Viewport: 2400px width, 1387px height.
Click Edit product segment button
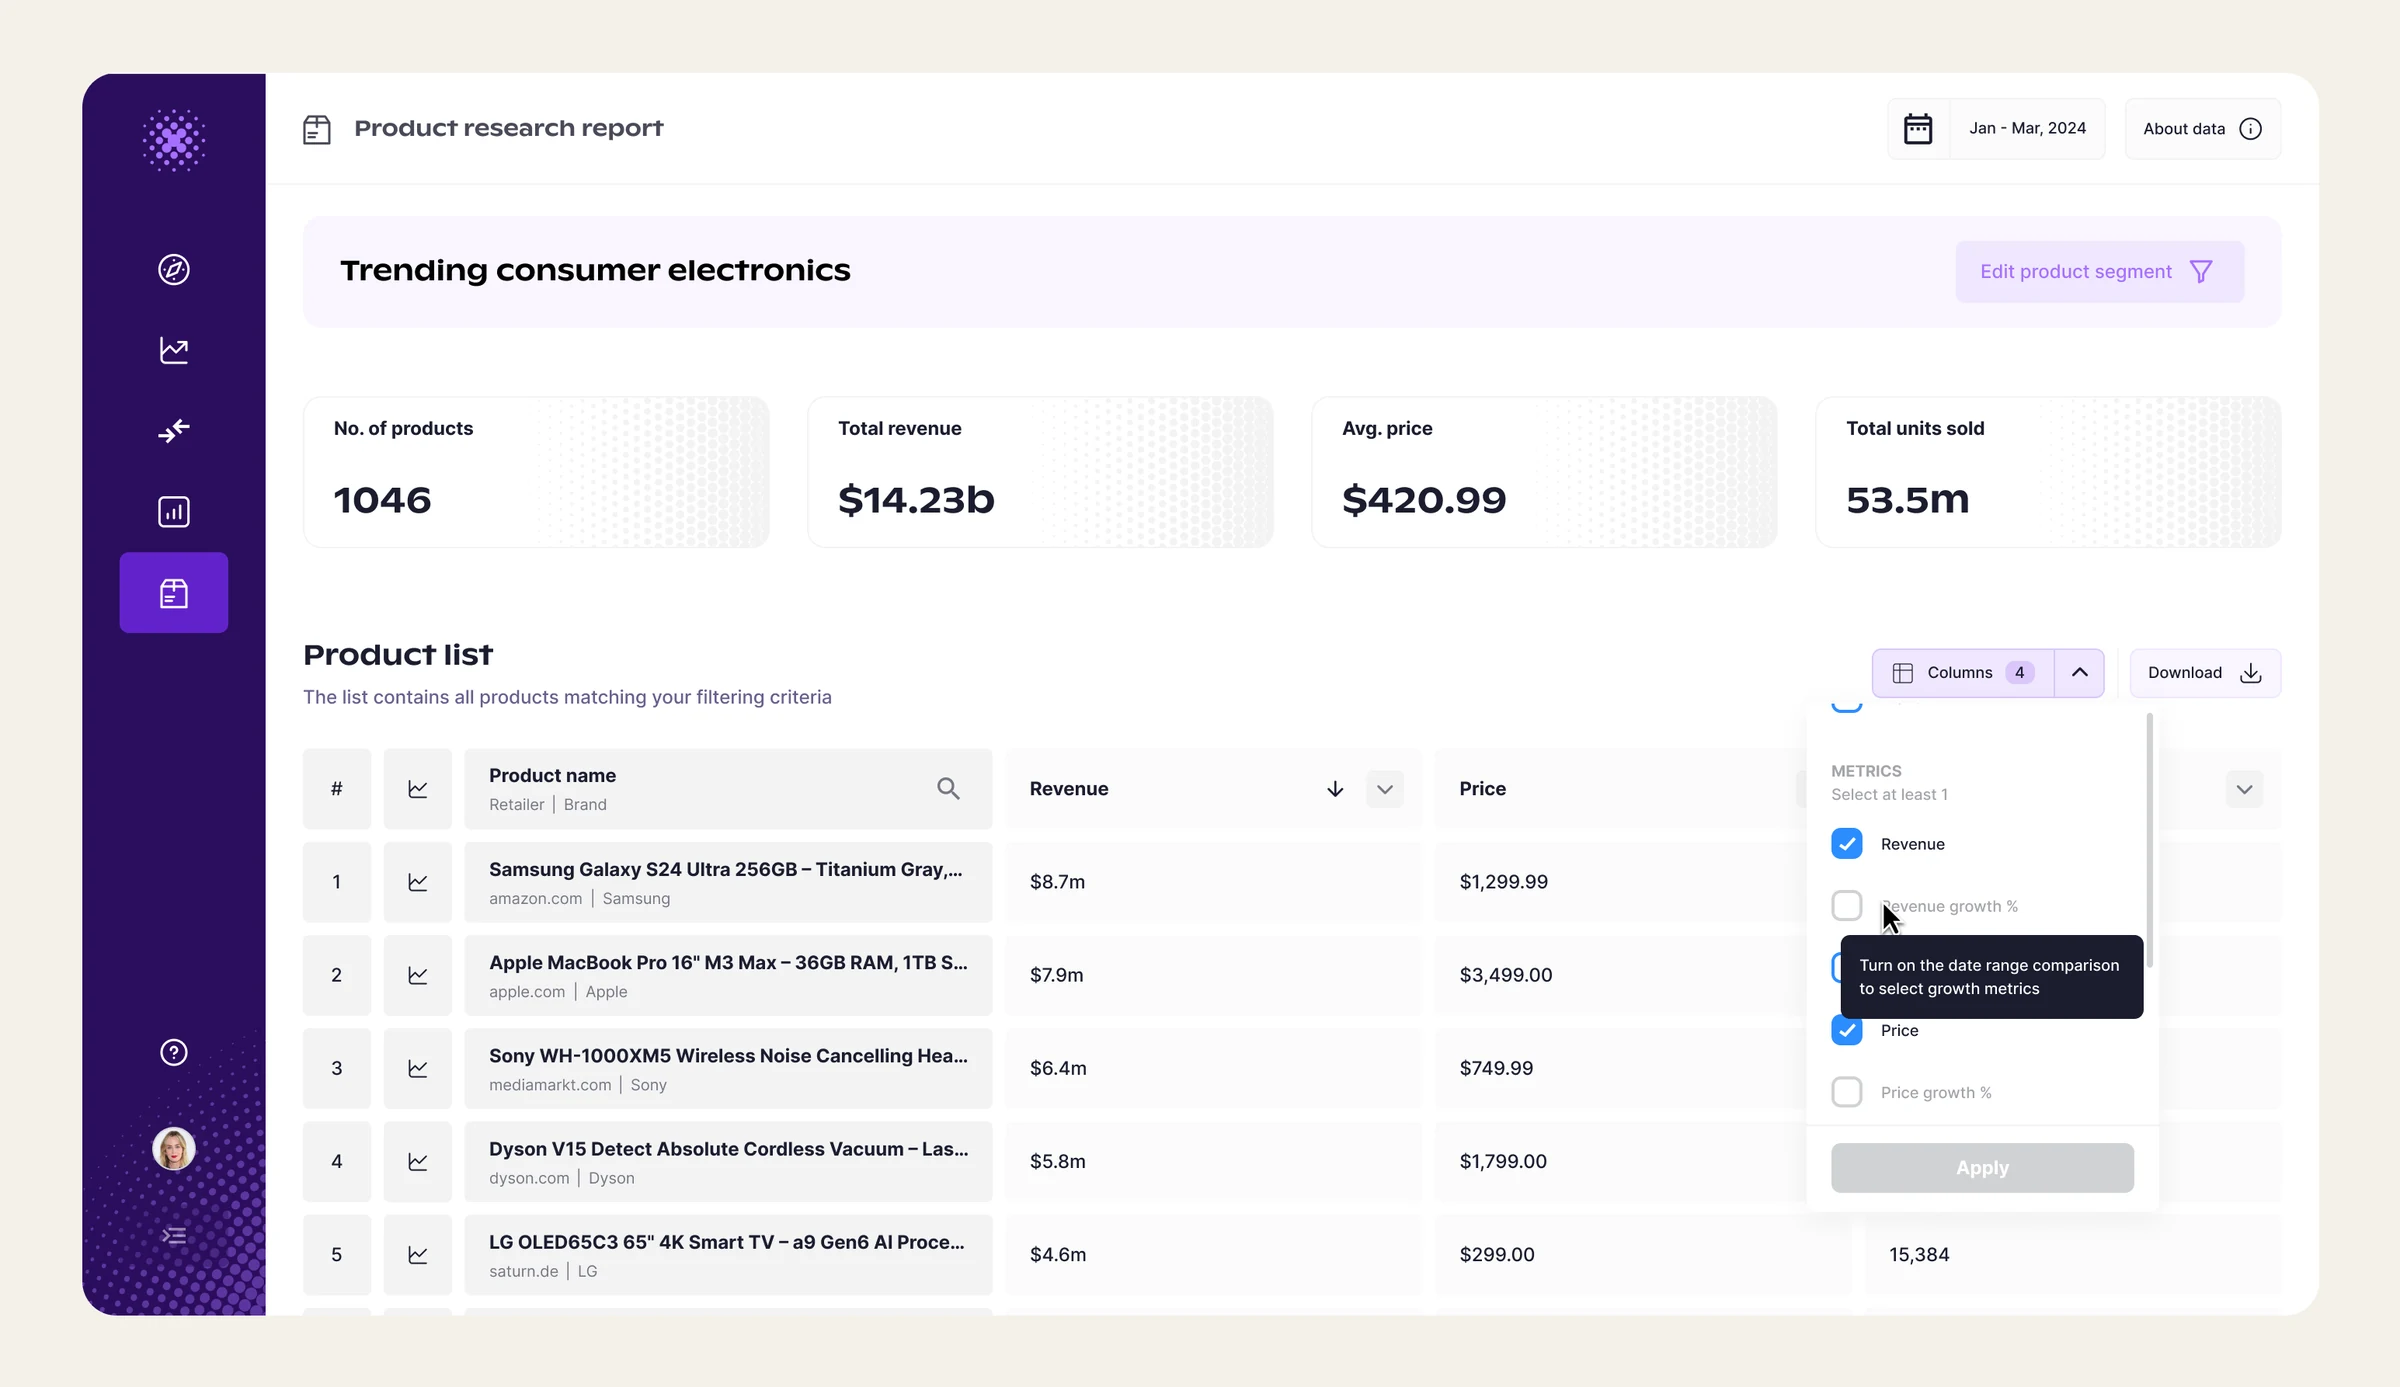tap(2100, 272)
